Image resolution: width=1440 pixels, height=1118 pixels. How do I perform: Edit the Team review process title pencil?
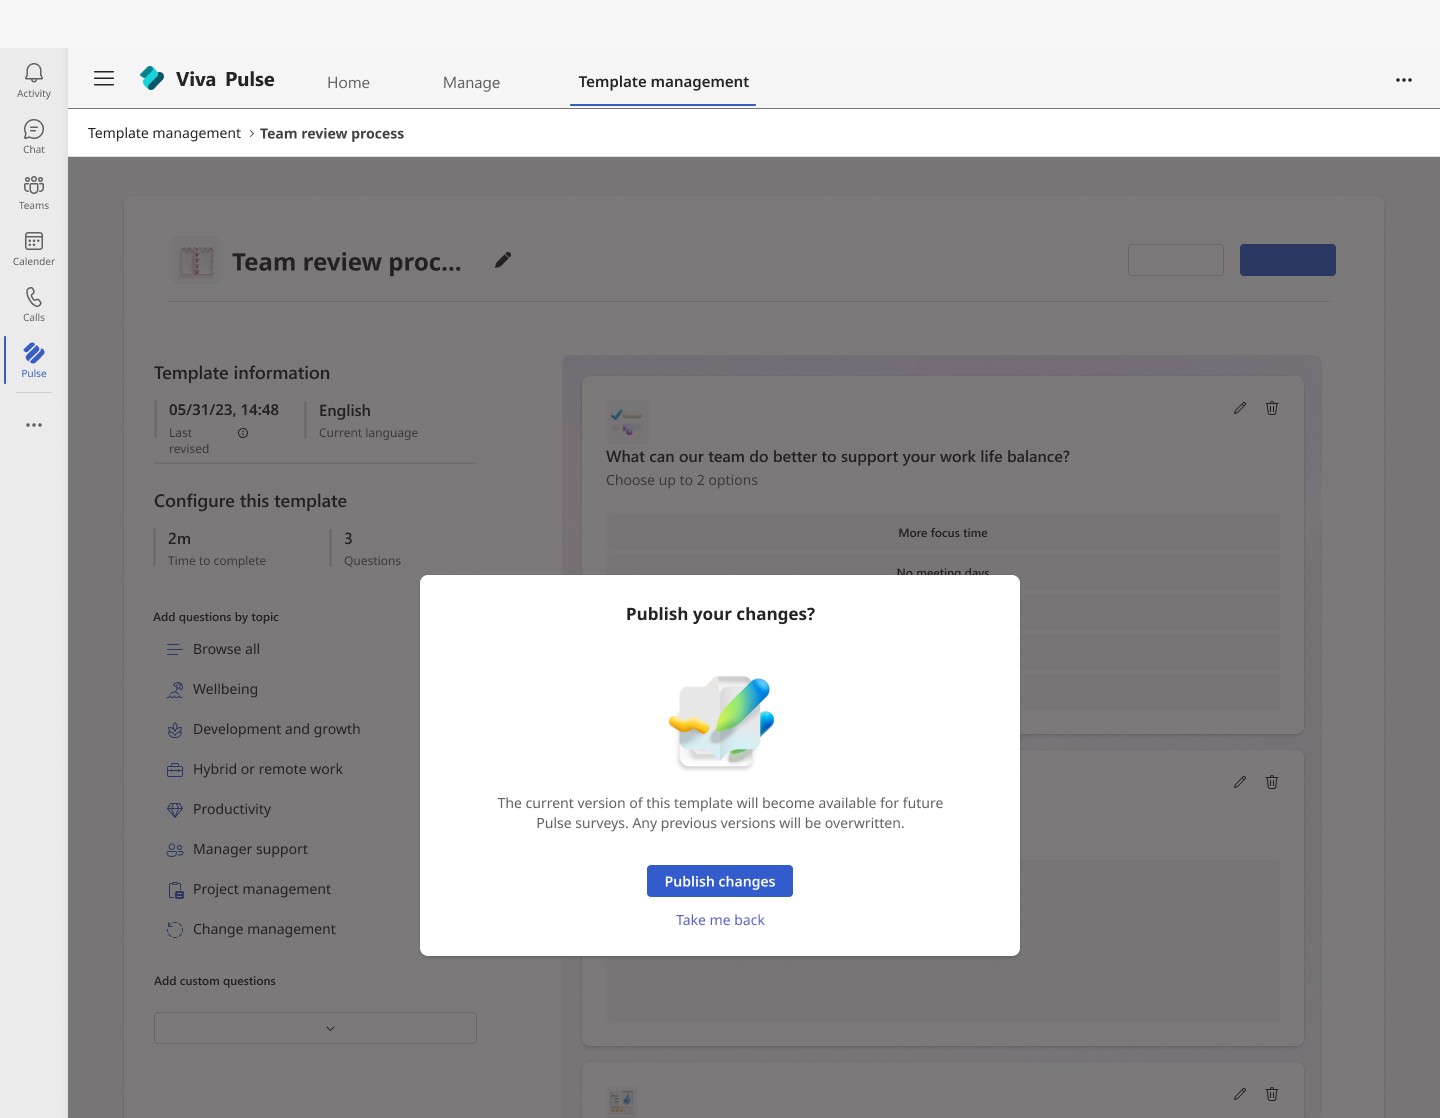[x=503, y=260]
